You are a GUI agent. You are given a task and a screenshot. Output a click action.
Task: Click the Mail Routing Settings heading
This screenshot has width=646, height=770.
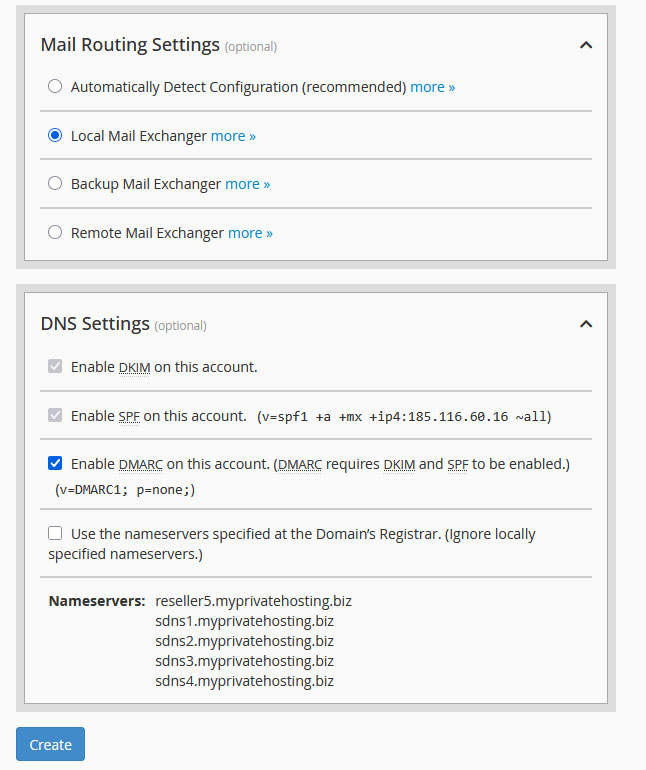coord(130,45)
